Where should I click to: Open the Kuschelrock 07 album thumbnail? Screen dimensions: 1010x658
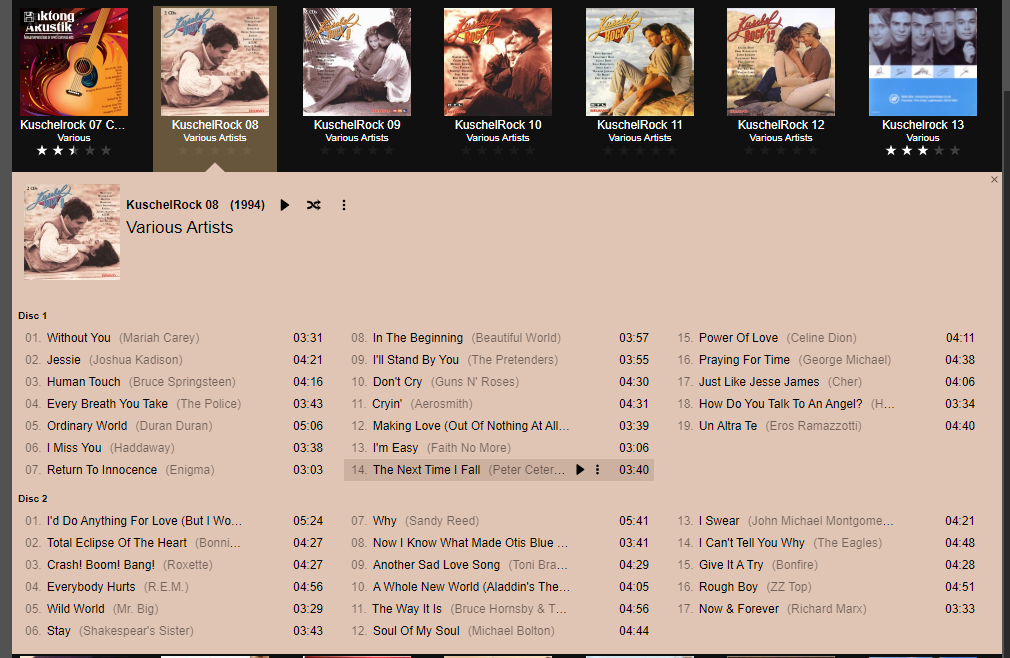[x=74, y=62]
